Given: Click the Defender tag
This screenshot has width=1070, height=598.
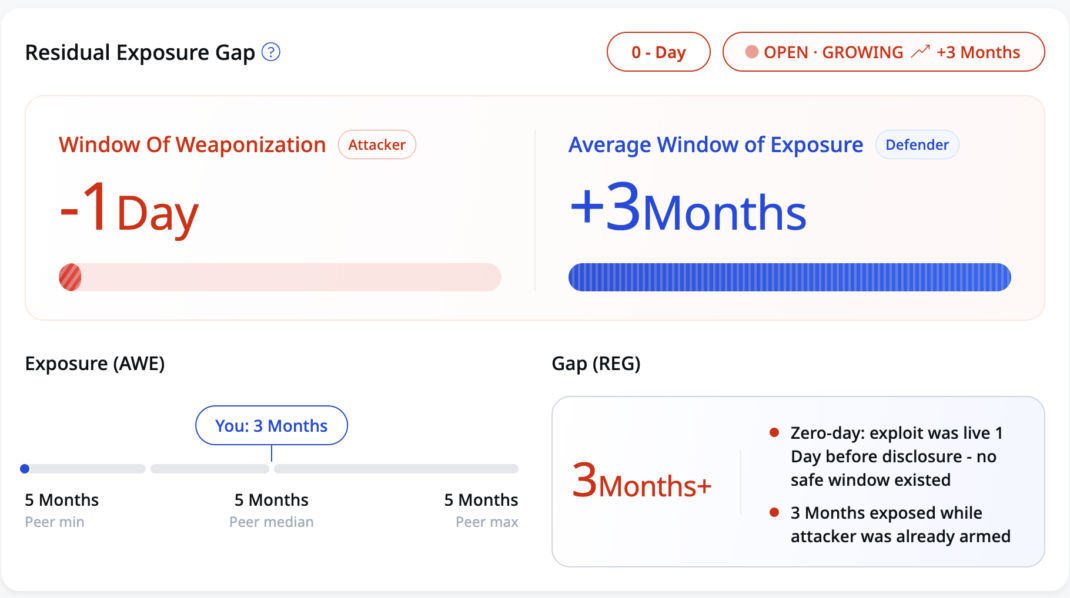Looking at the screenshot, I should (917, 145).
